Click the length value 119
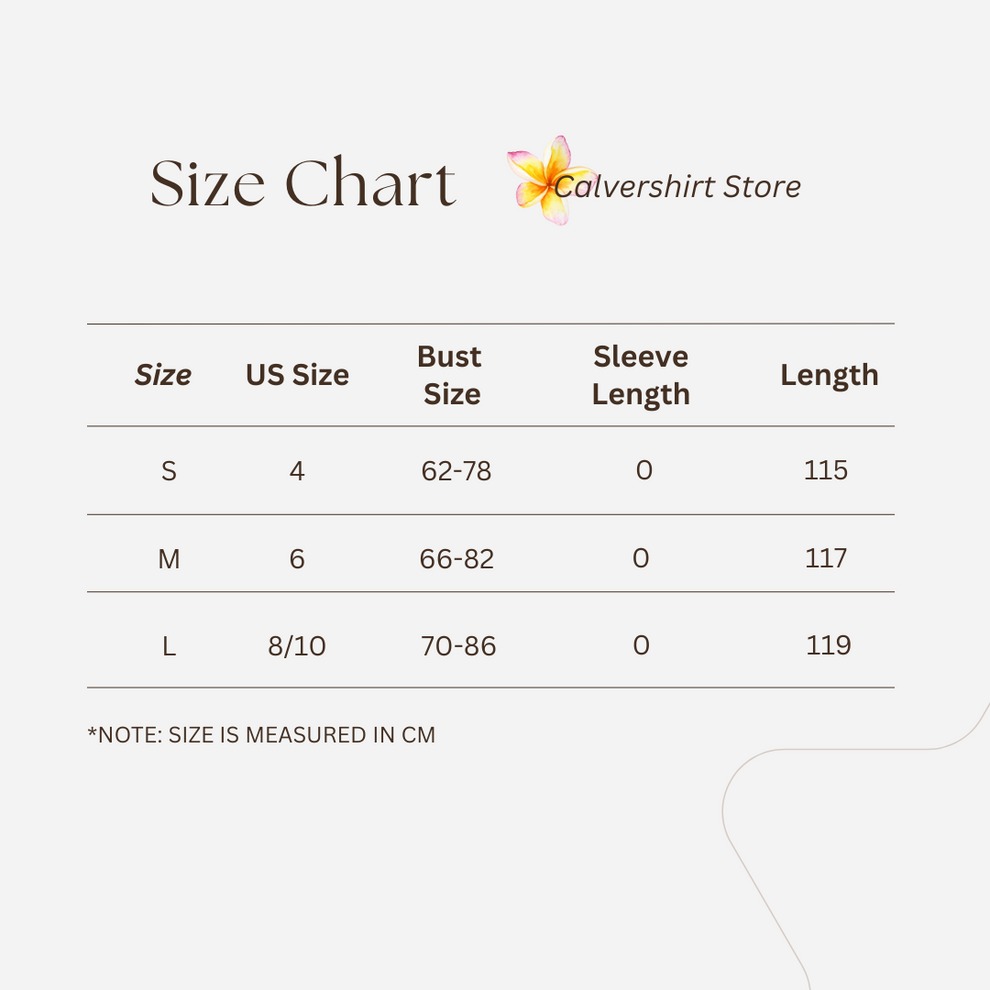 (x=828, y=645)
